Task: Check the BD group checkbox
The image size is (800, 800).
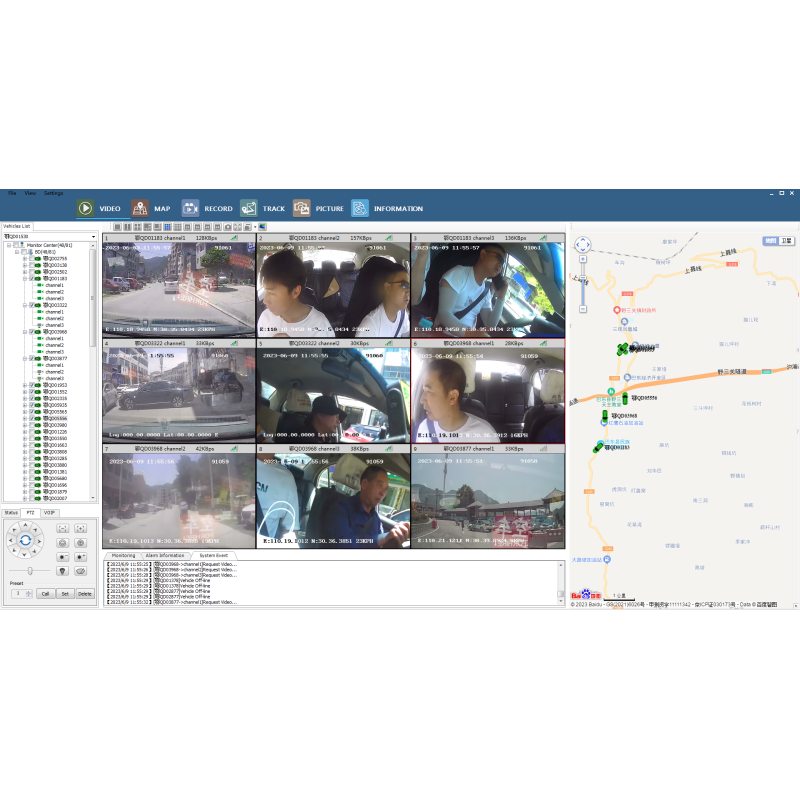Action: (24, 252)
